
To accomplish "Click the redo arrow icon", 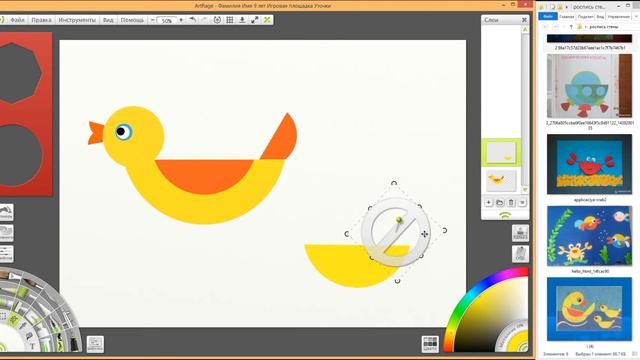I will tap(204, 20).
